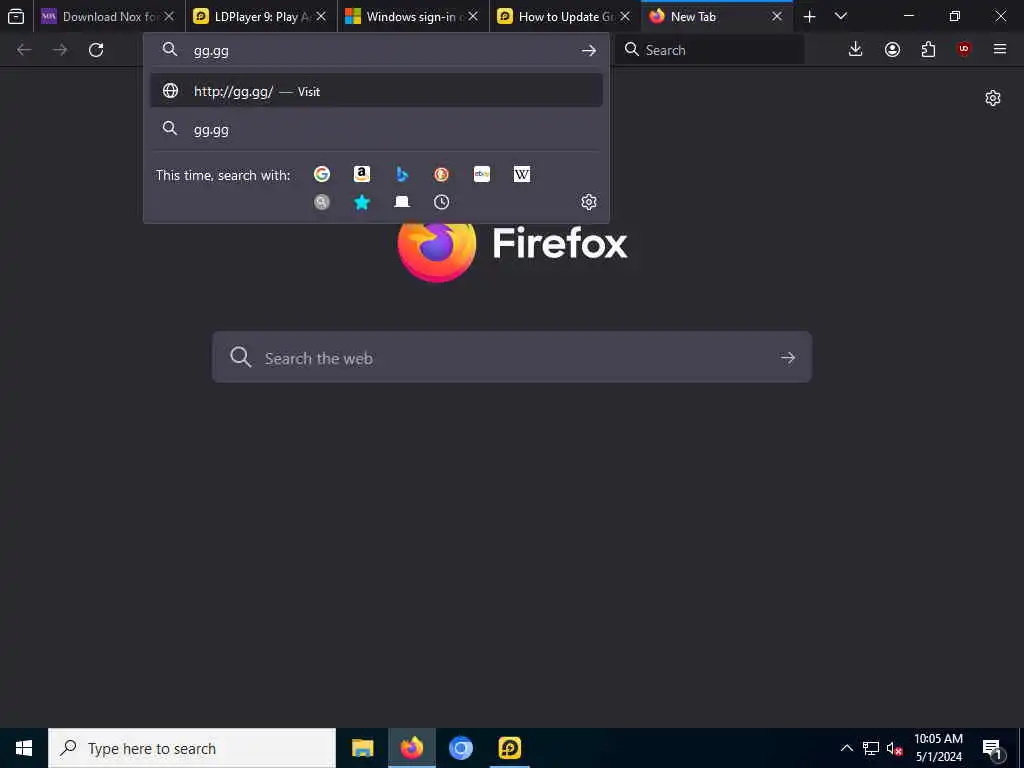The image size is (1024, 768).
Task: Search this time with eBay
Action: (482, 174)
